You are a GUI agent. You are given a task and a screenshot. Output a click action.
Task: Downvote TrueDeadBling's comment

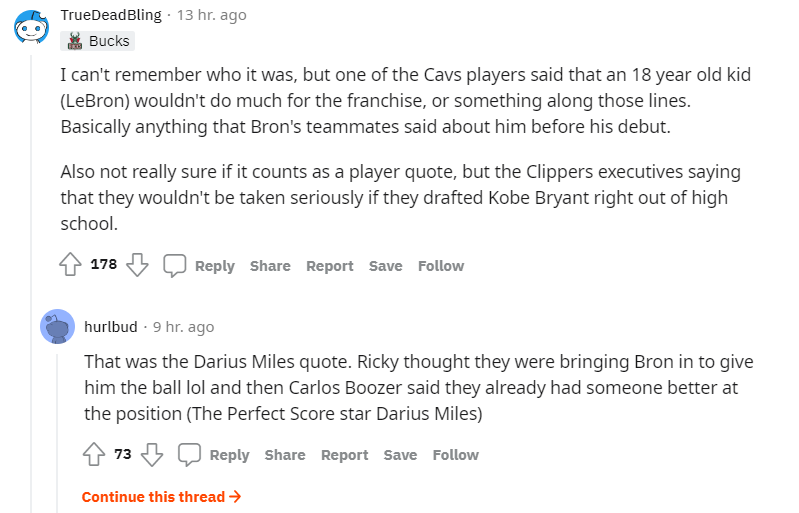point(138,265)
